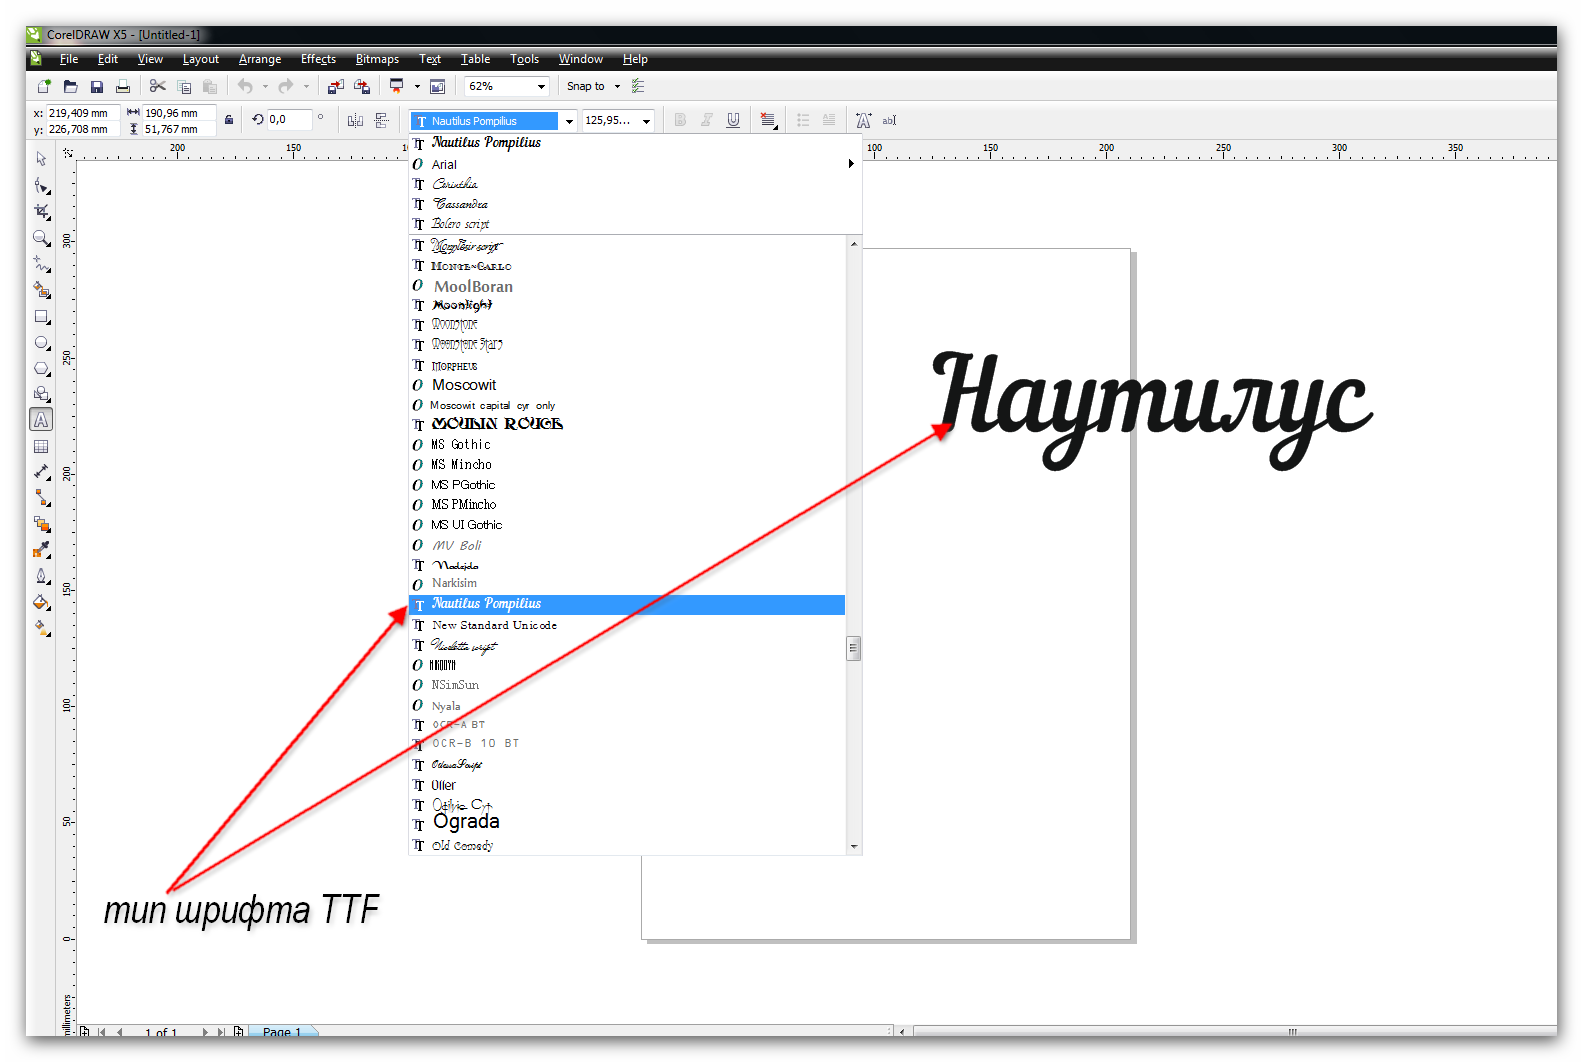The image size is (1583, 1062).
Task: Open the Bitmaps menu
Action: pos(377,59)
